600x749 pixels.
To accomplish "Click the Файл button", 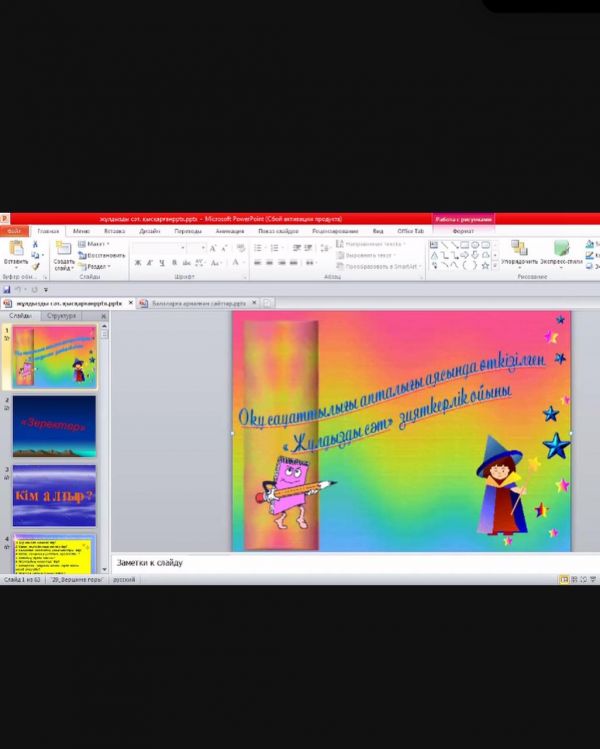I will pyautogui.click(x=15, y=231).
